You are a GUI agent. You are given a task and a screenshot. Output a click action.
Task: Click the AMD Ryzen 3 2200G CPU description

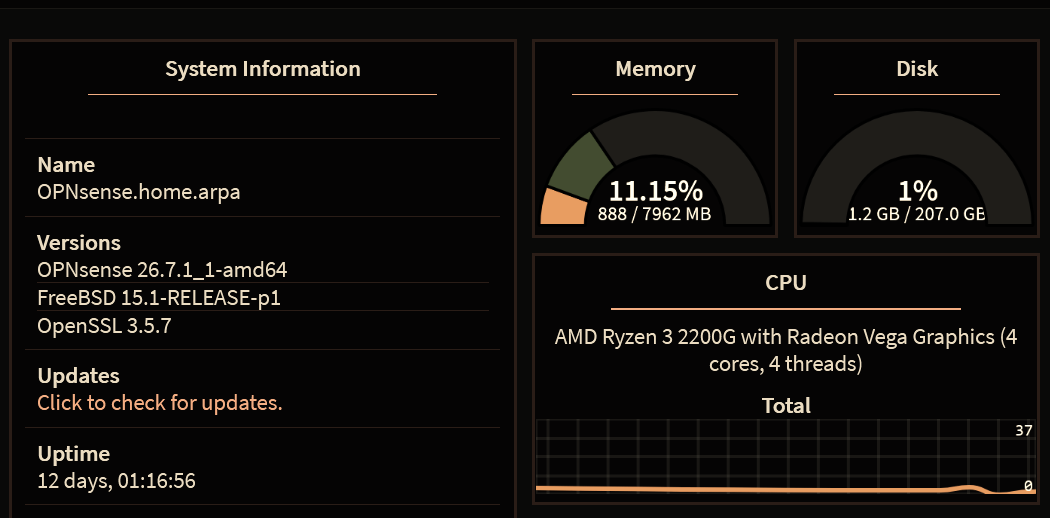pos(785,350)
